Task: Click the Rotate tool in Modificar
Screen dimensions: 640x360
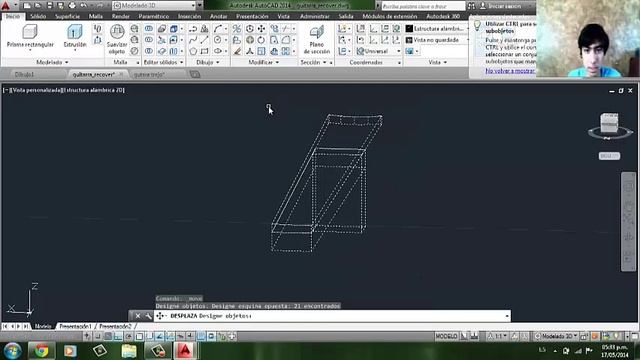Action: 261,40
